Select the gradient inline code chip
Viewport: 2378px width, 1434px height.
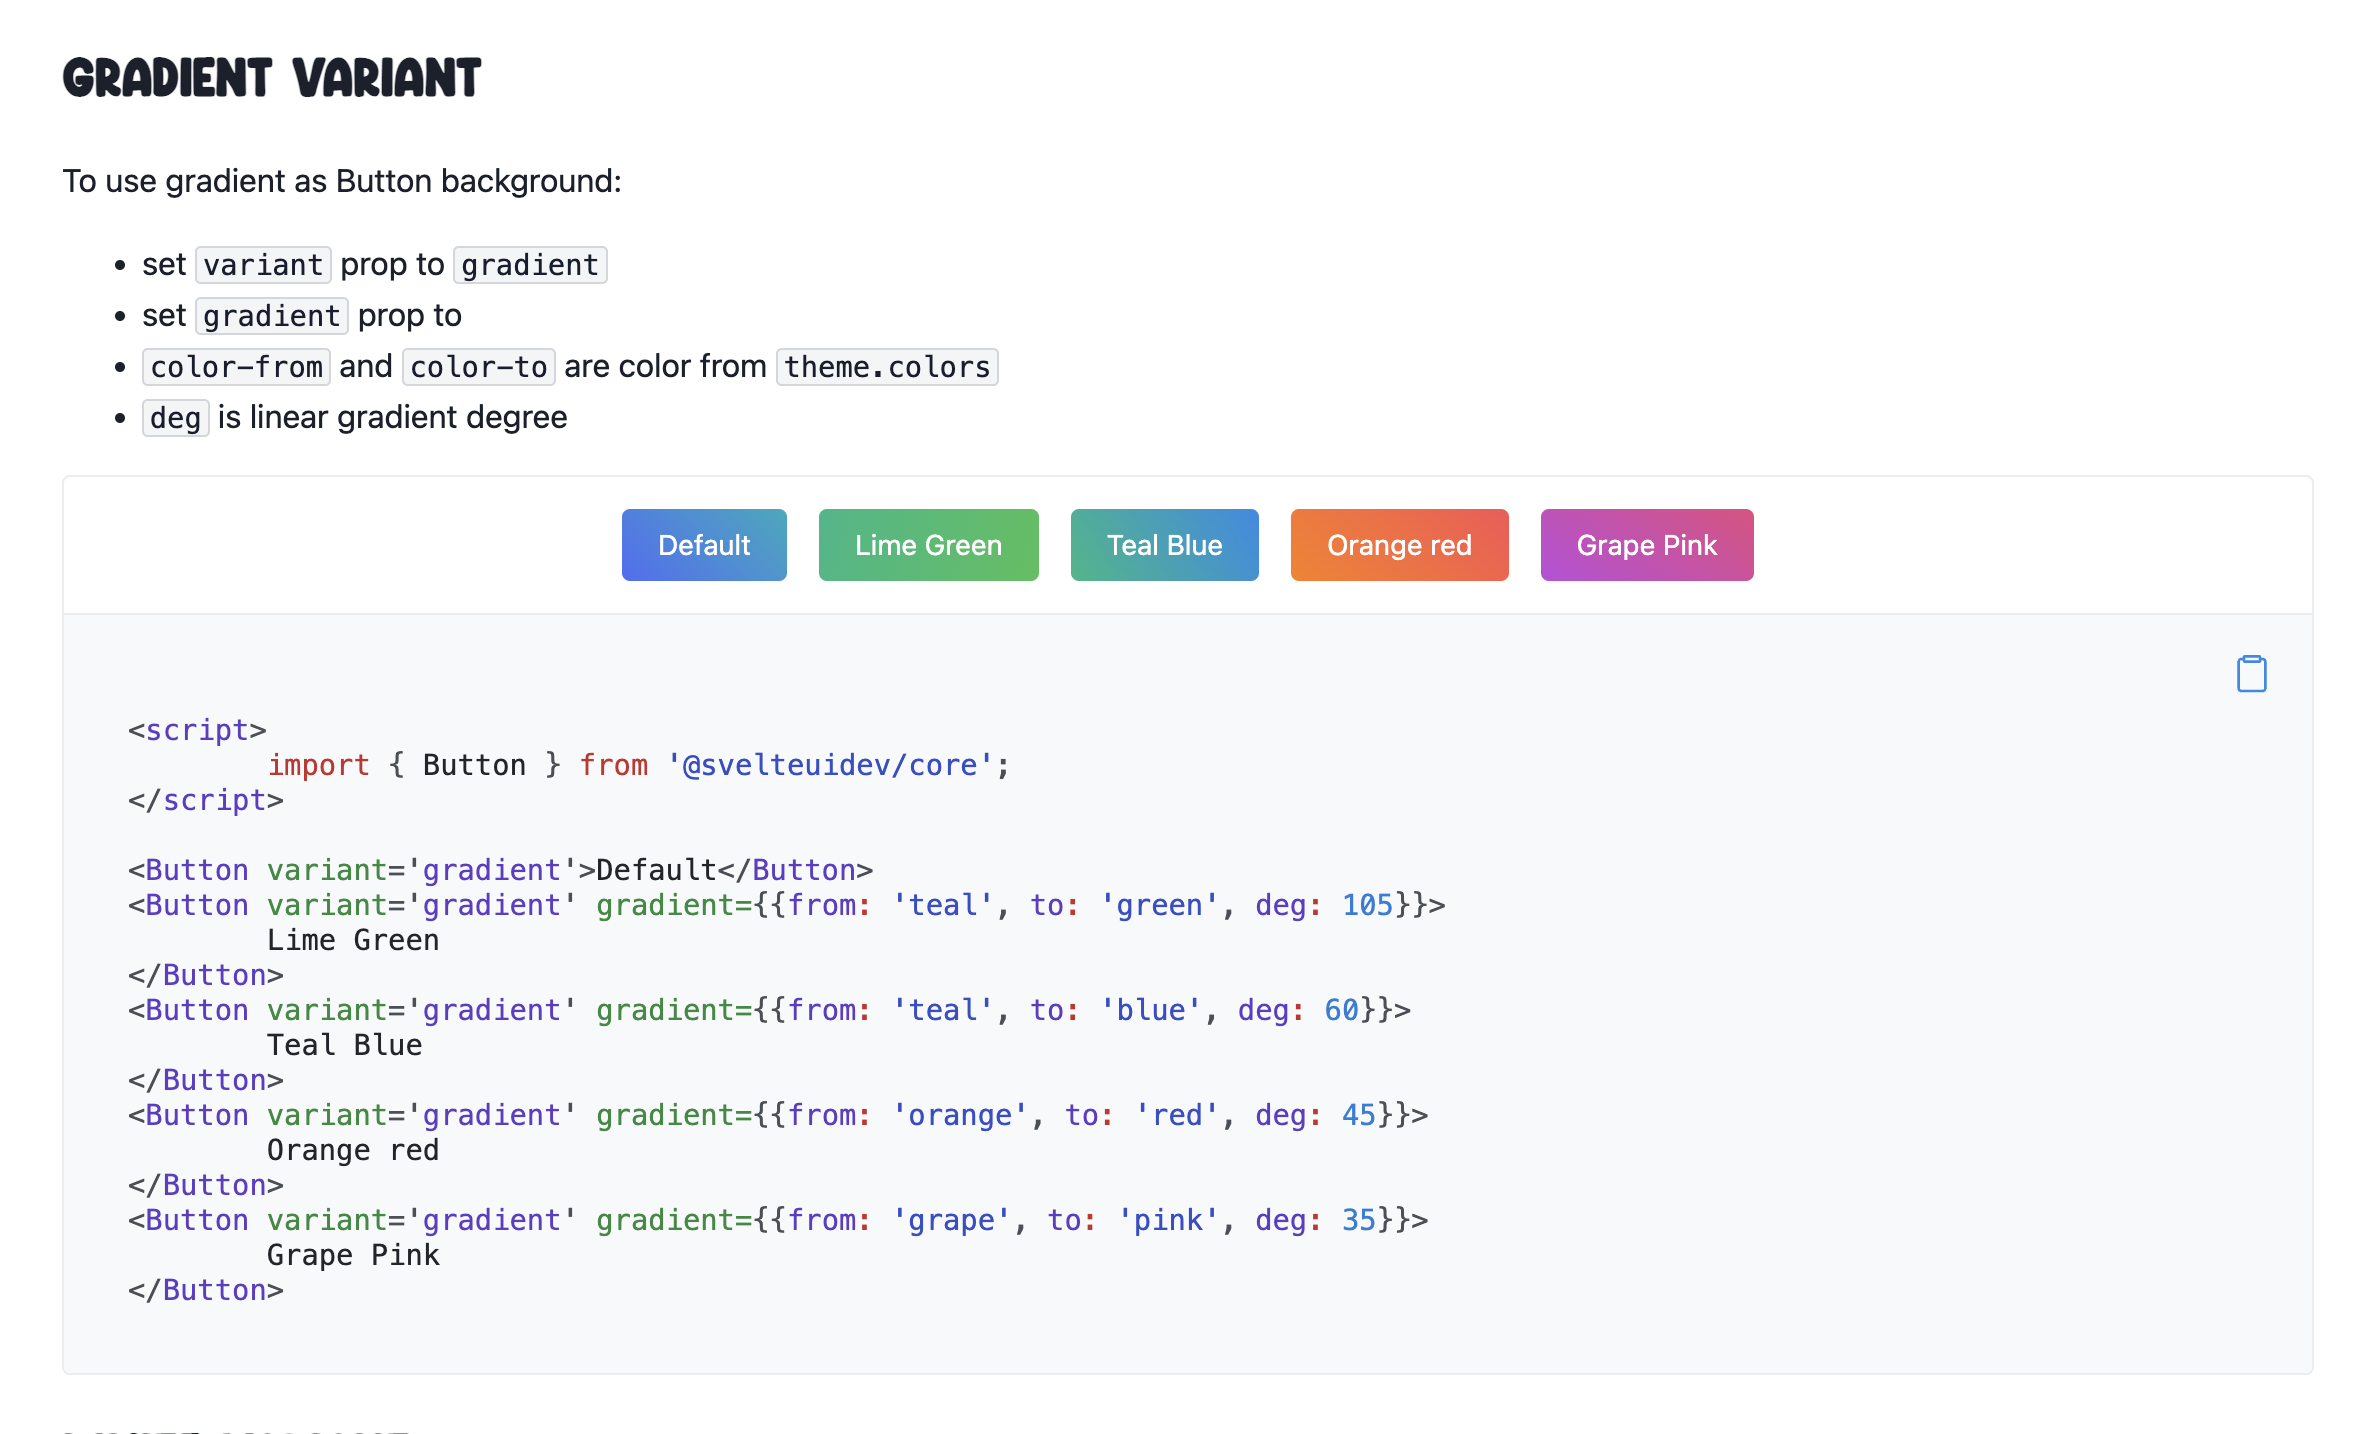coord(270,315)
